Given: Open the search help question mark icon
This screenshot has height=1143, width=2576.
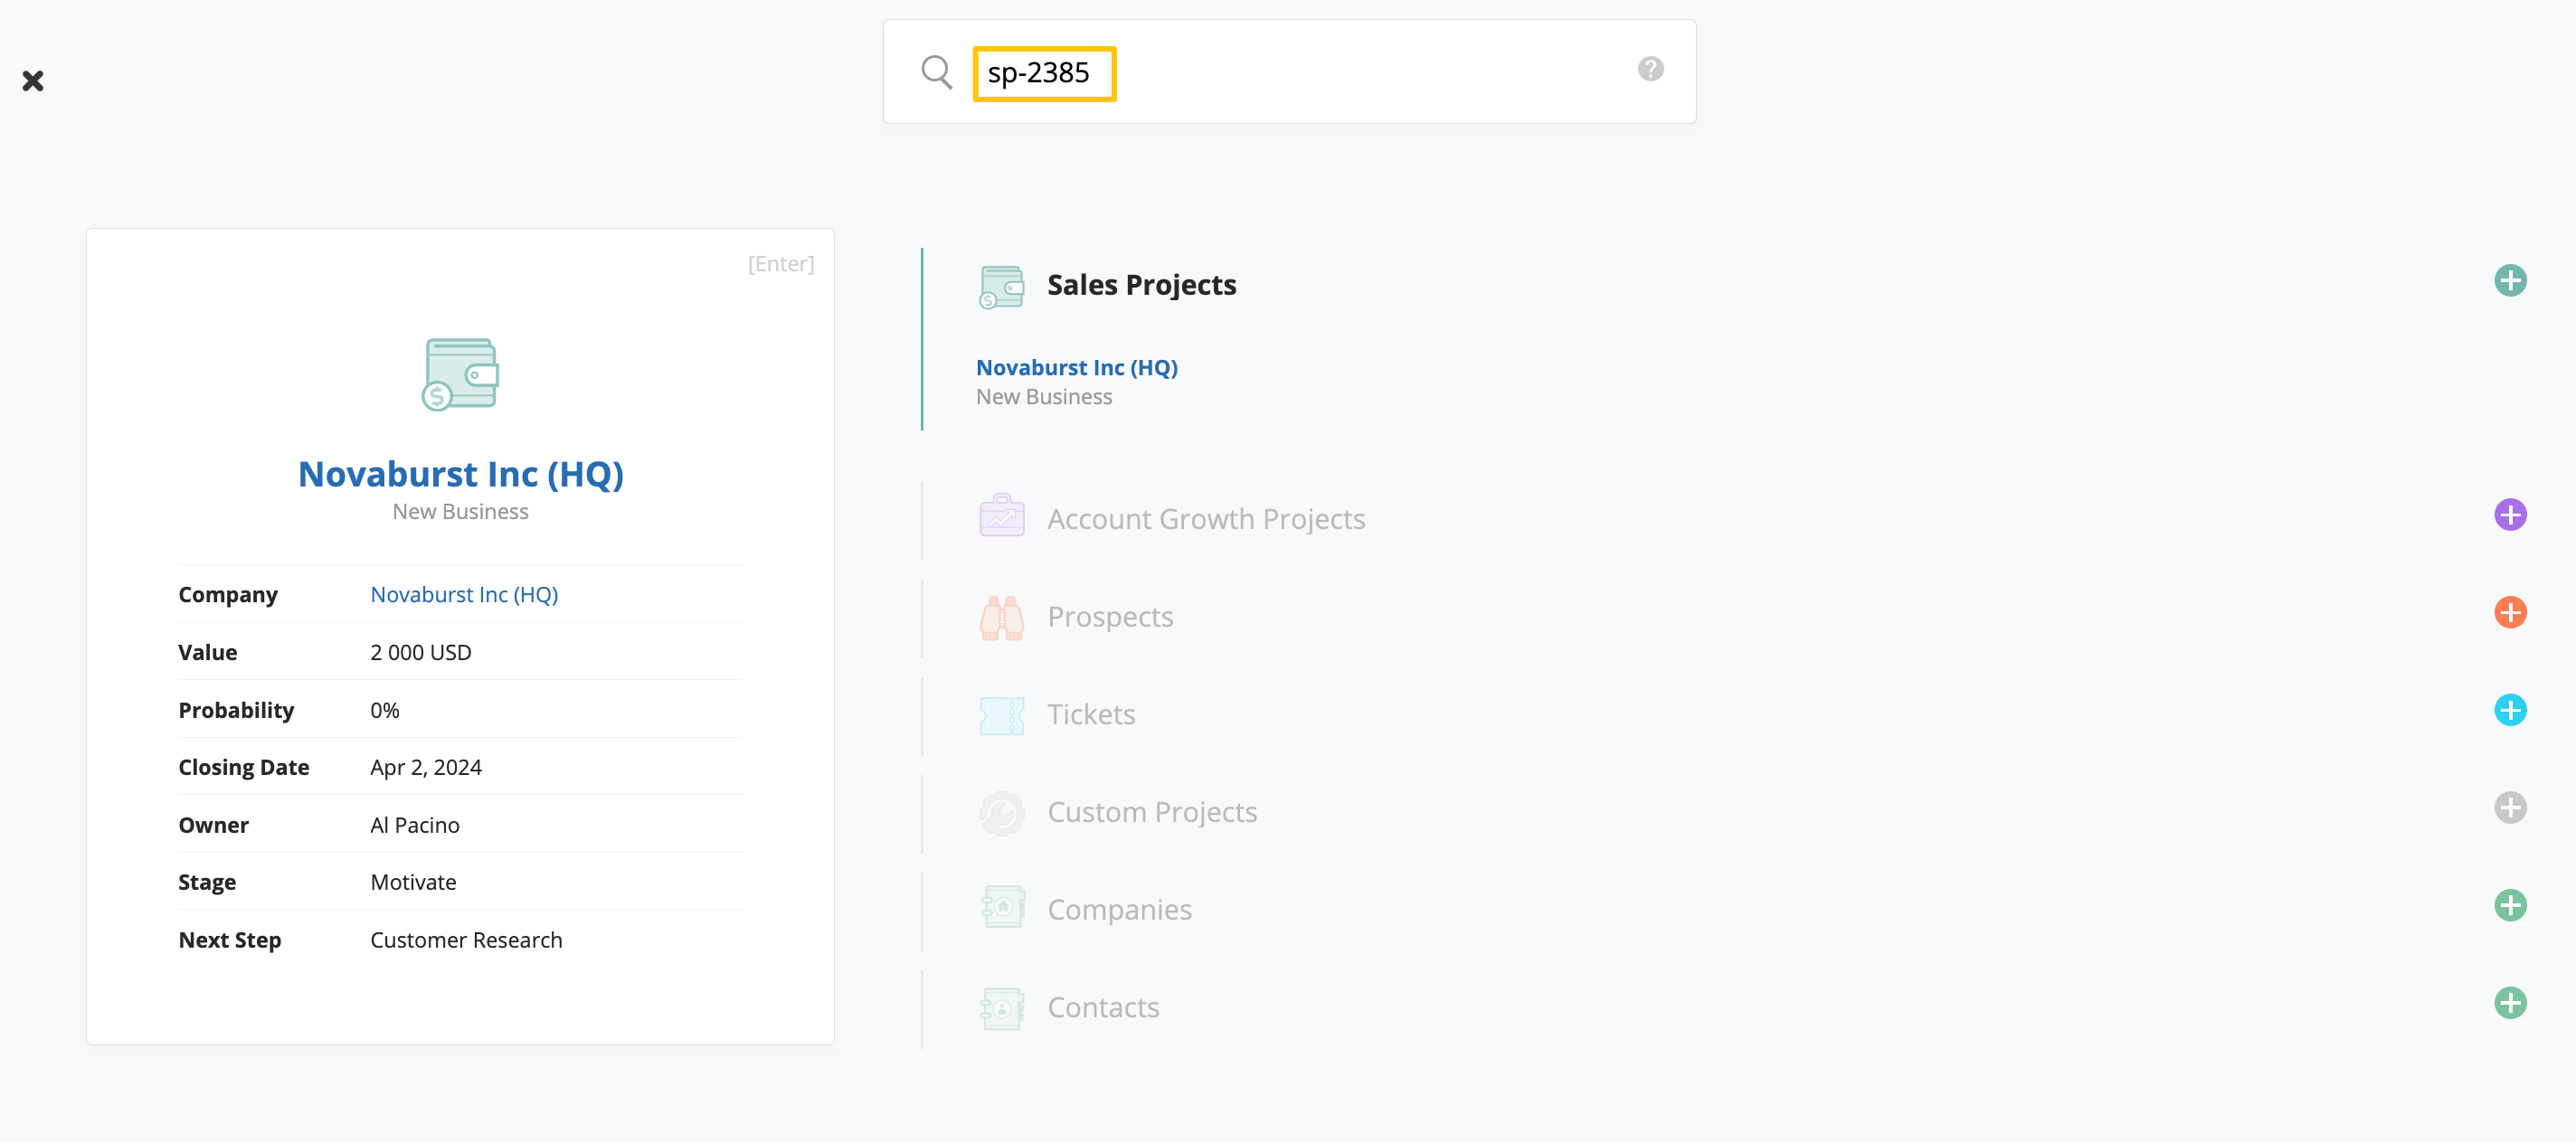Looking at the screenshot, I should (1650, 69).
